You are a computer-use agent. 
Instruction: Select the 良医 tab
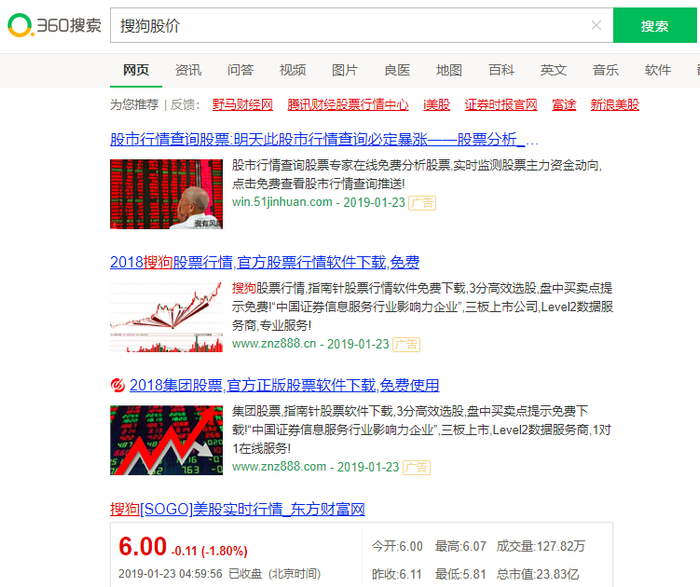click(397, 70)
